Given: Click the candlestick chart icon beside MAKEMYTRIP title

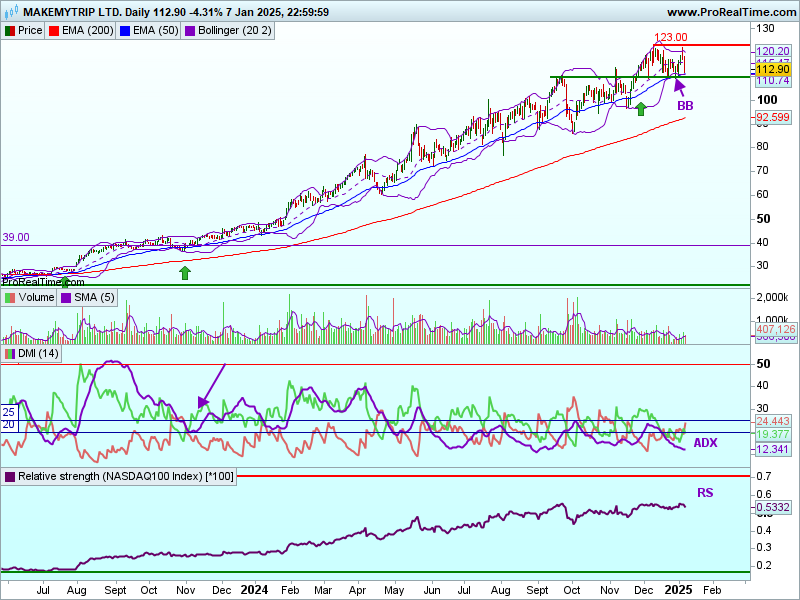Looking at the screenshot, I should coord(10,12).
